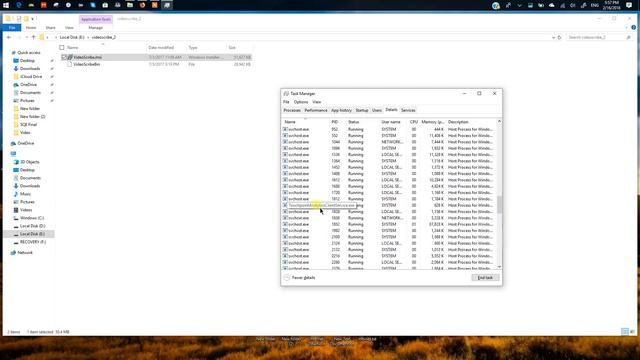Open Windows (C:) drive in sidebar

pyautogui.click(x=32, y=218)
